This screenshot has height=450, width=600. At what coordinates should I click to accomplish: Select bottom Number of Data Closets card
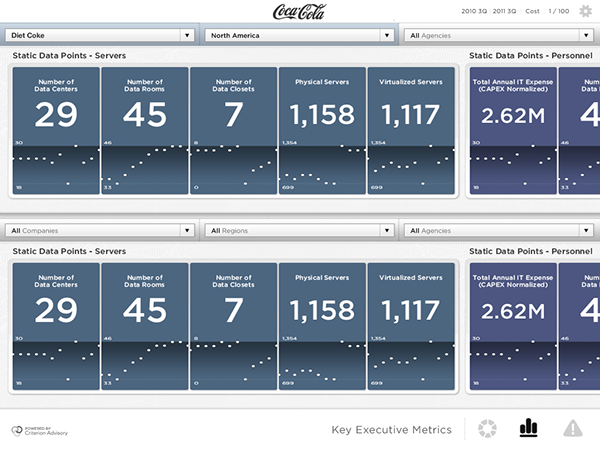tap(233, 326)
